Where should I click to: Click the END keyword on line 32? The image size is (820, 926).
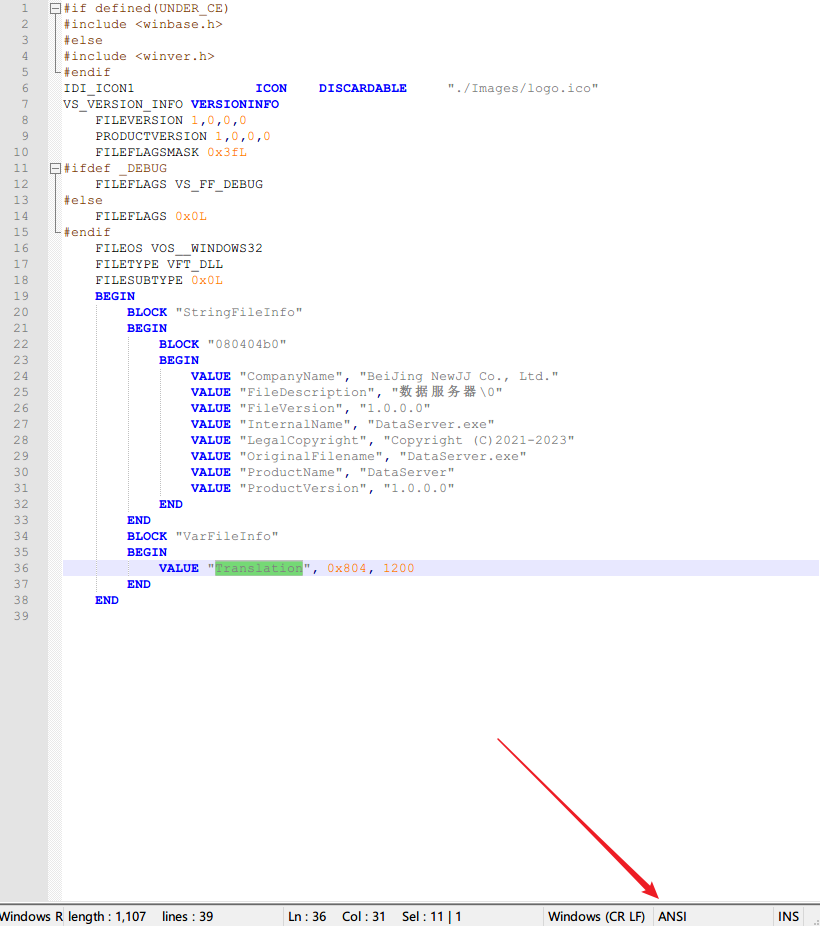pyautogui.click(x=171, y=504)
